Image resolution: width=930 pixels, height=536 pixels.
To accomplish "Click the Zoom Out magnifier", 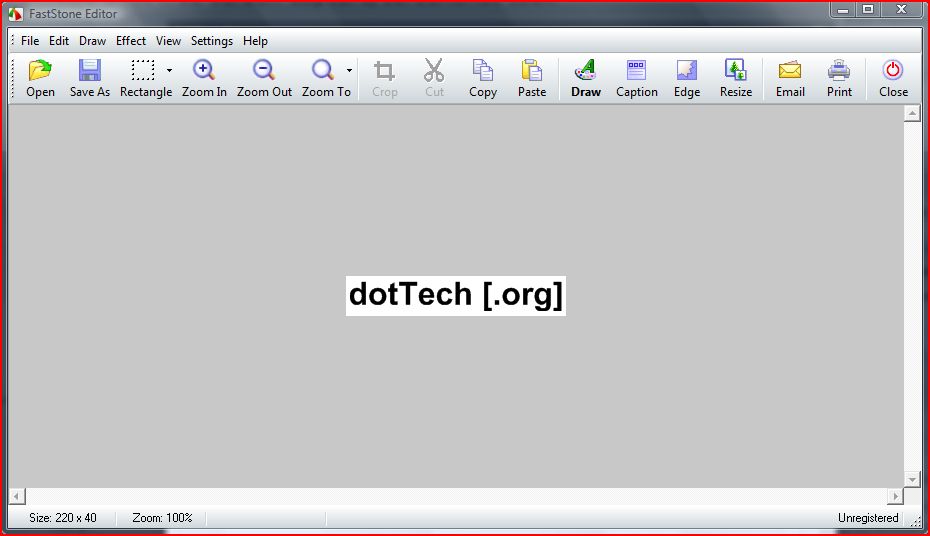I will (264, 71).
